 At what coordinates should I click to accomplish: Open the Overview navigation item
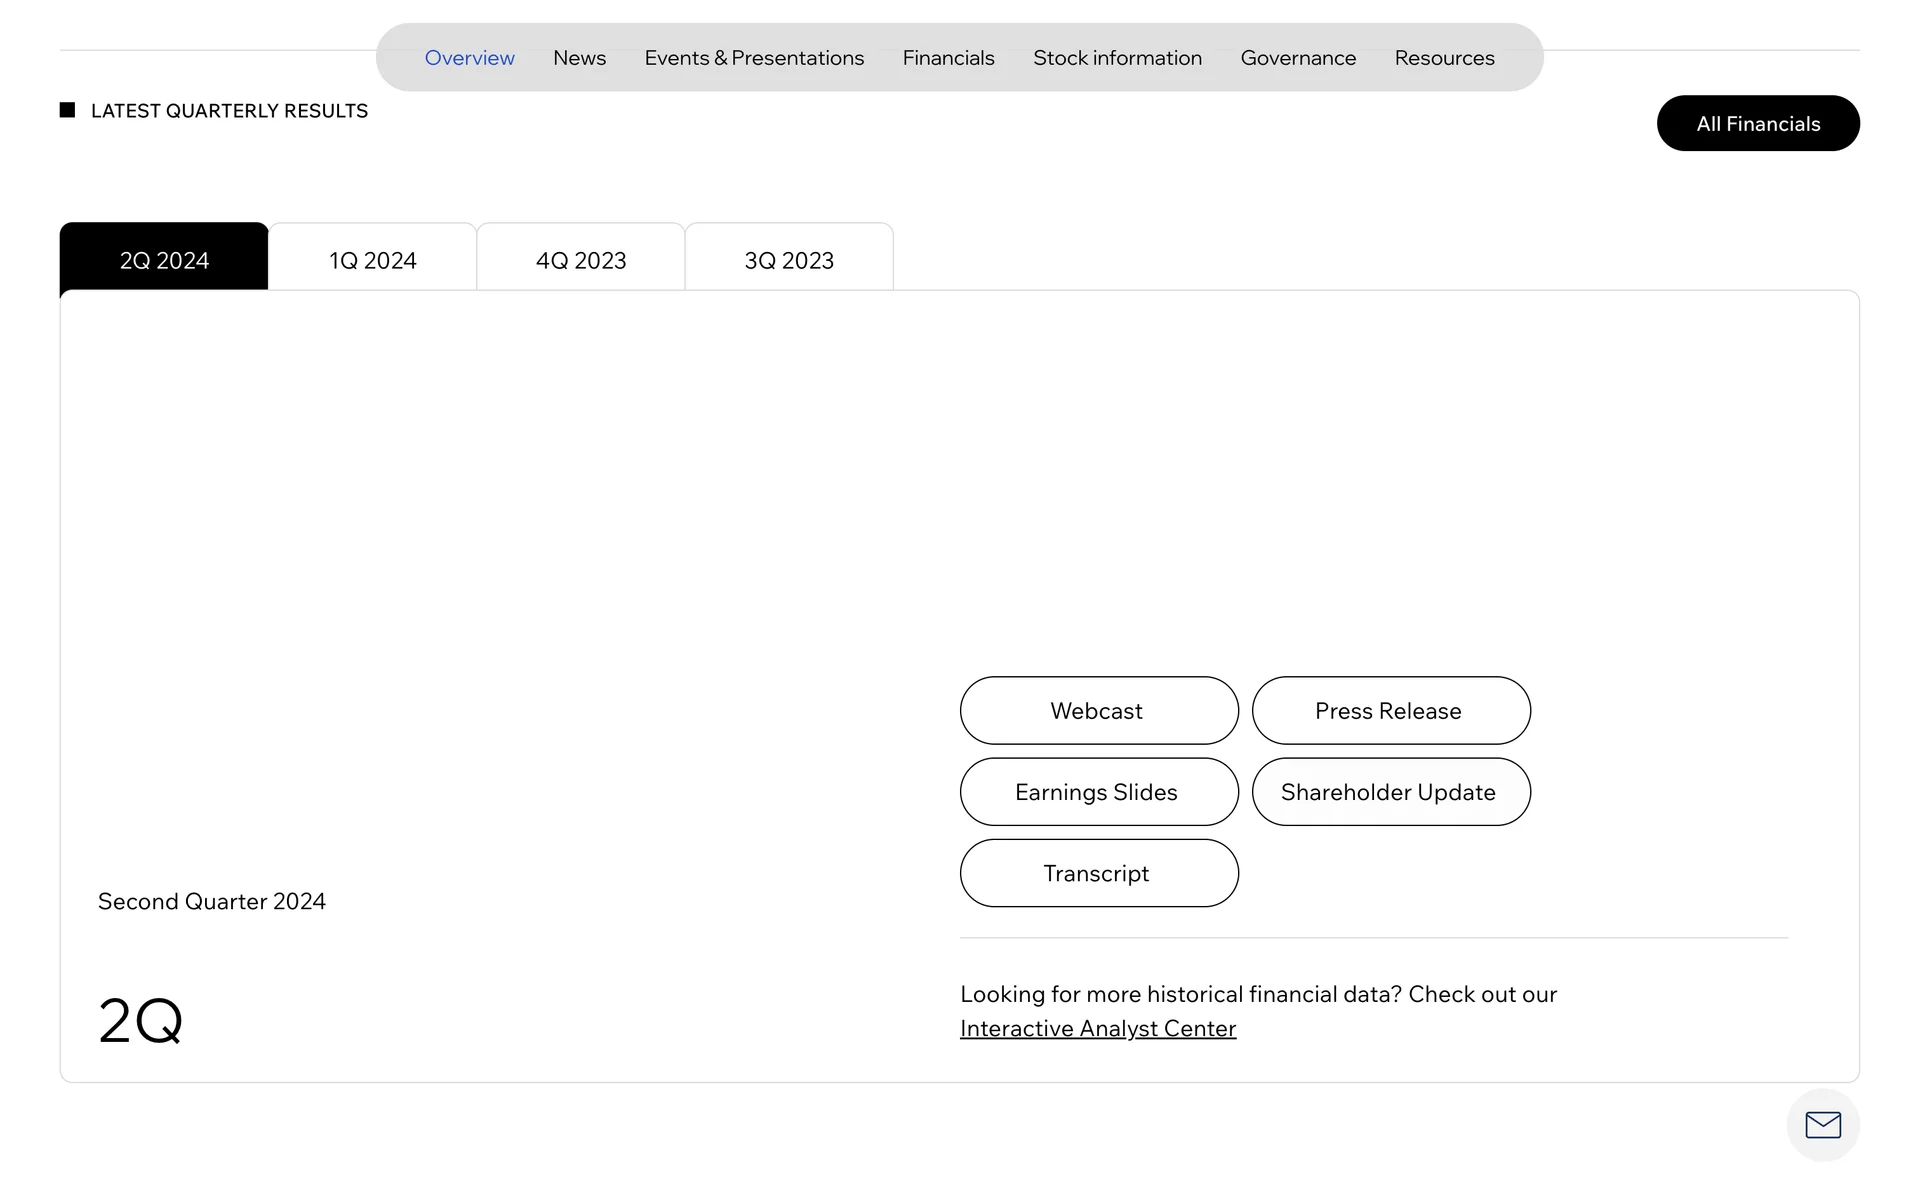(x=469, y=58)
